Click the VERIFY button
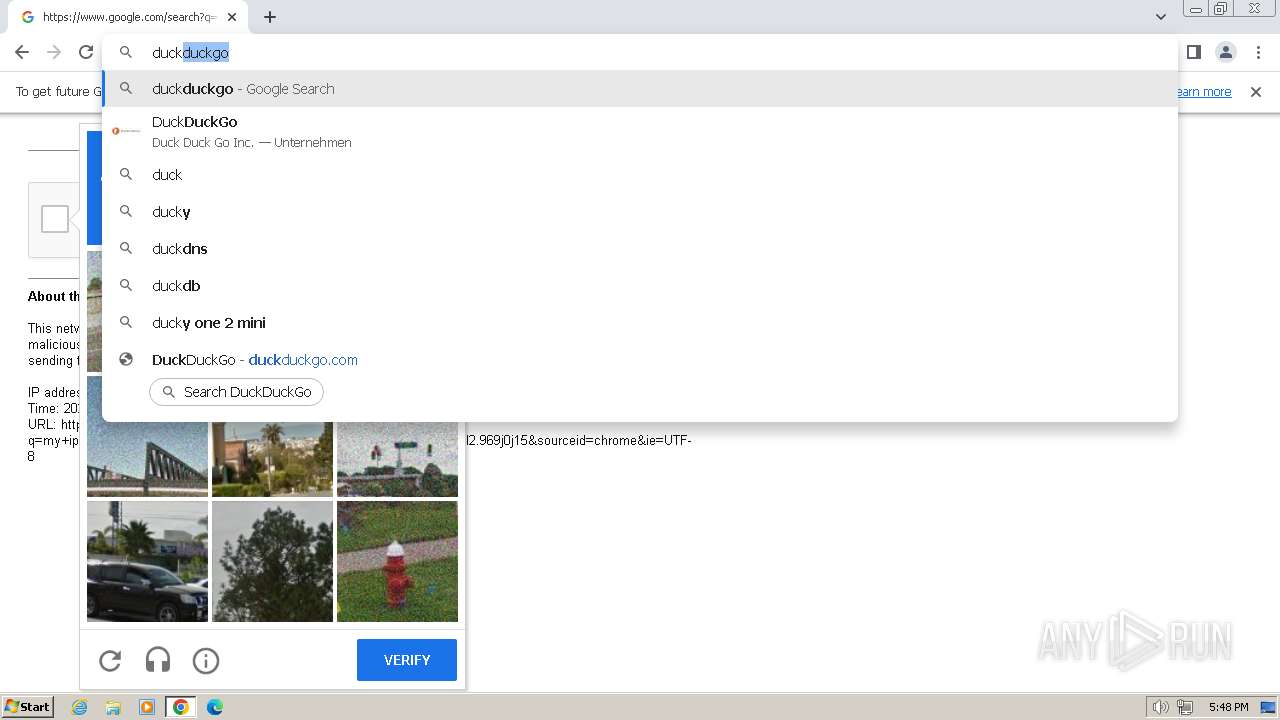Viewport: 1280px width, 720px height. (407, 660)
